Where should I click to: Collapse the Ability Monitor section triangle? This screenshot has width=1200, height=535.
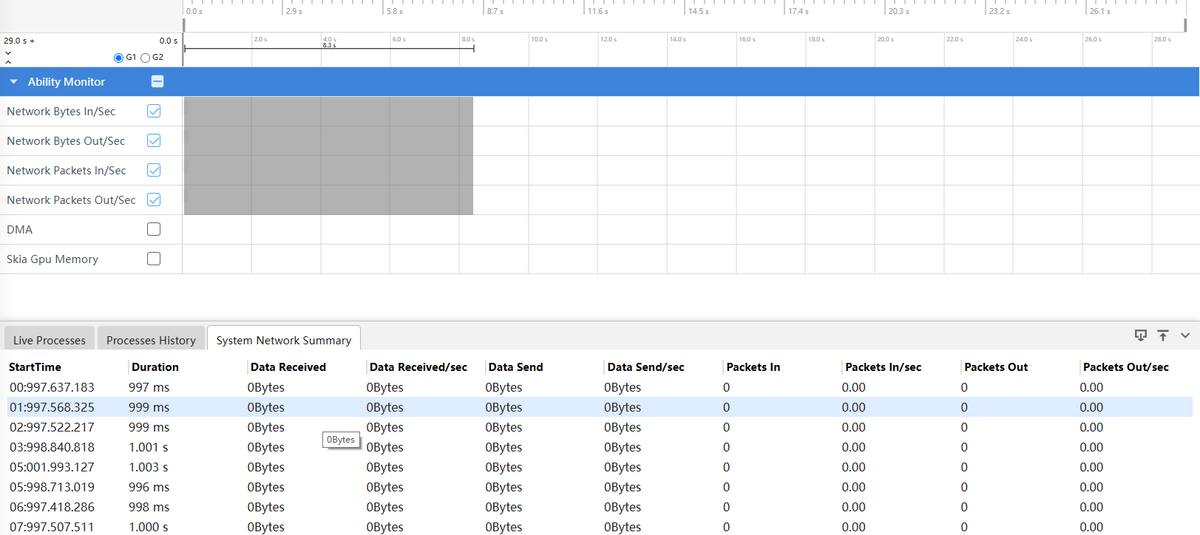(13, 82)
